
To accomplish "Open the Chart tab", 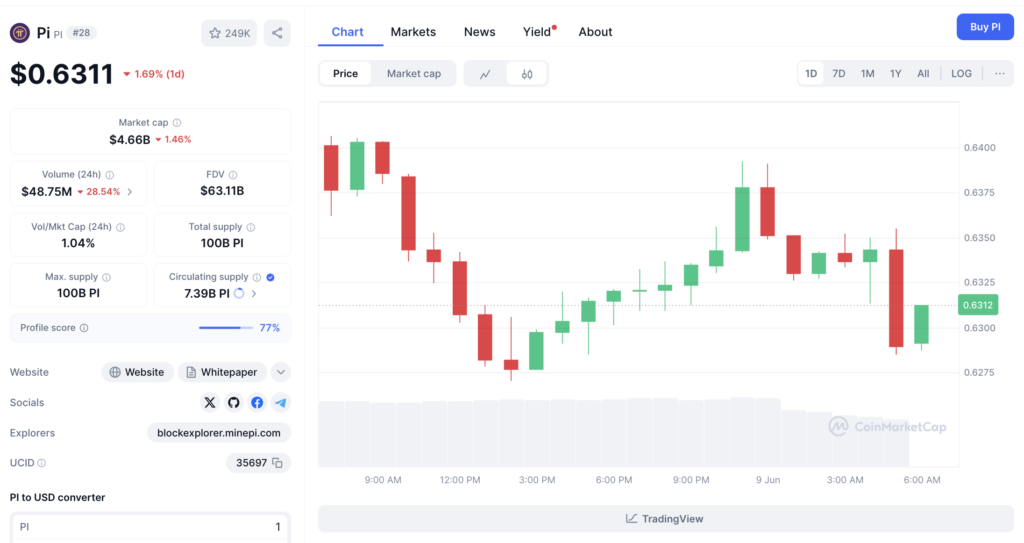I will (347, 32).
